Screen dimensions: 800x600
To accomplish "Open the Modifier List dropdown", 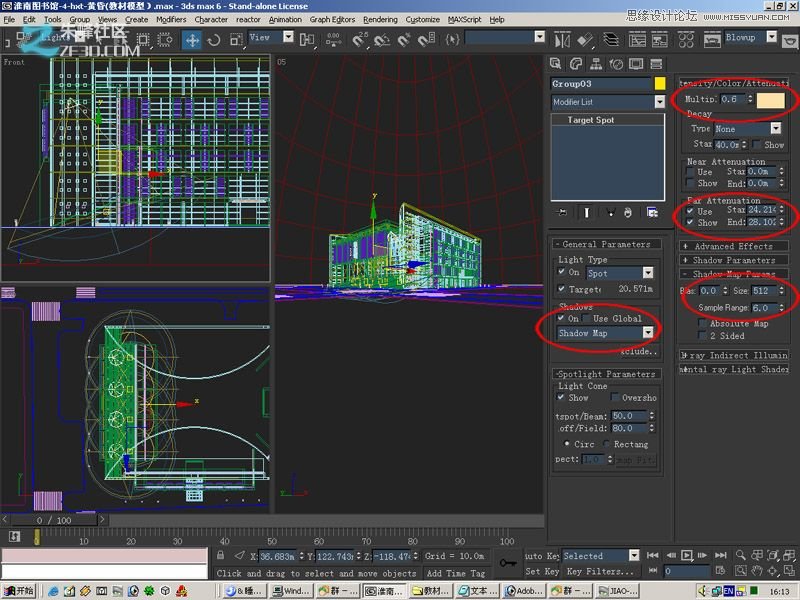I will [658, 102].
